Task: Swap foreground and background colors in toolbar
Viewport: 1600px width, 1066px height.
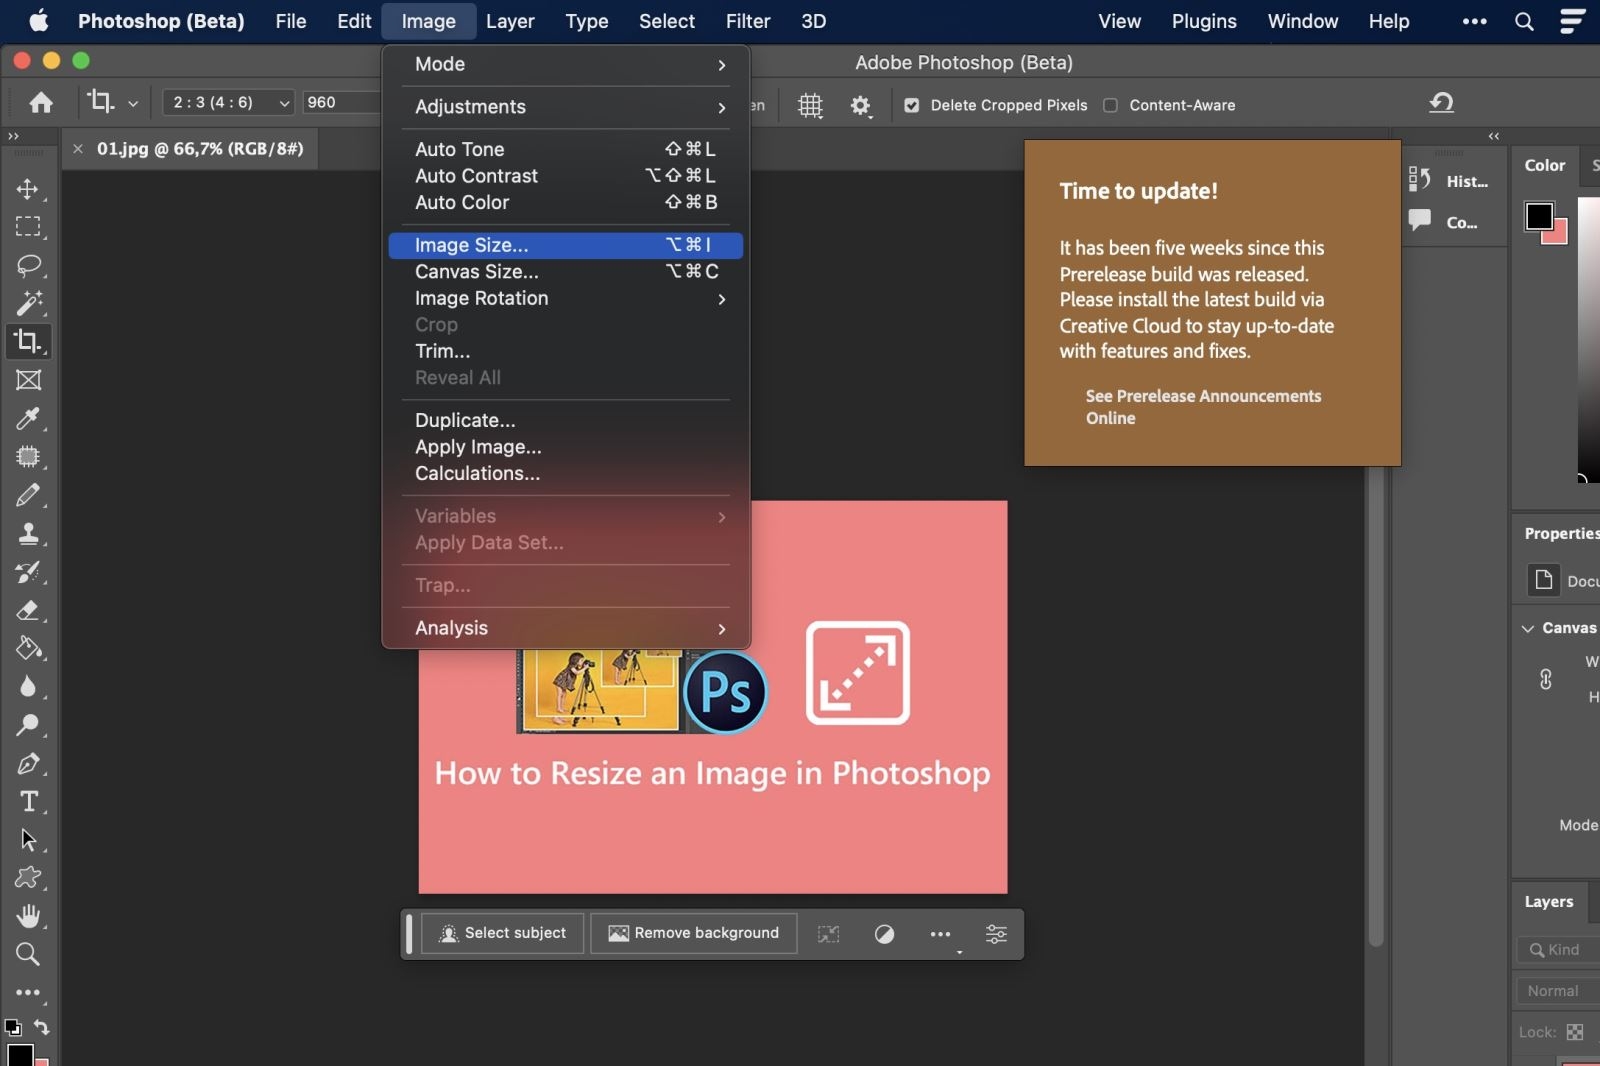Action: (x=41, y=1027)
